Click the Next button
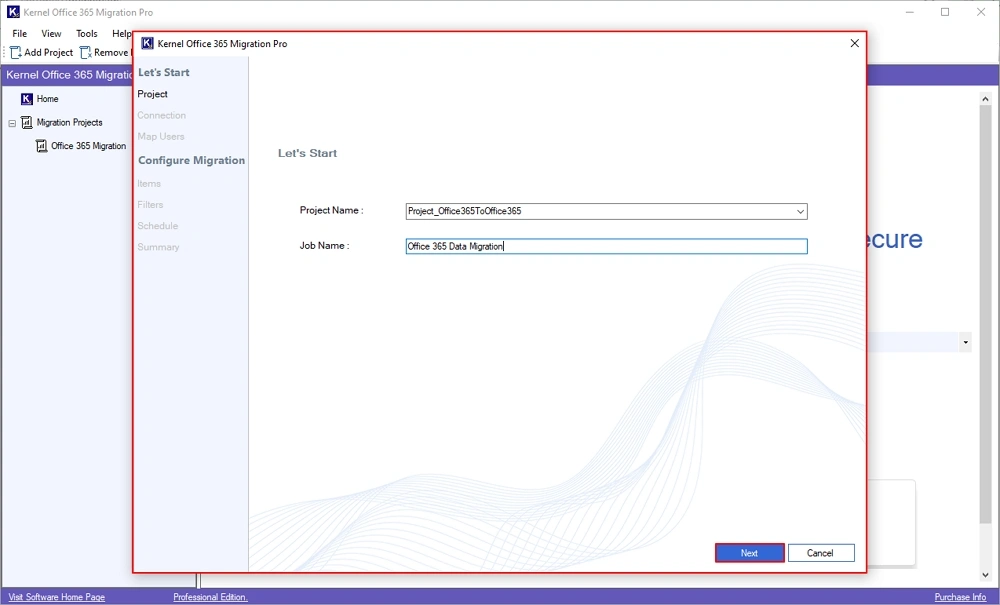1000x605 pixels. tap(749, 552)
